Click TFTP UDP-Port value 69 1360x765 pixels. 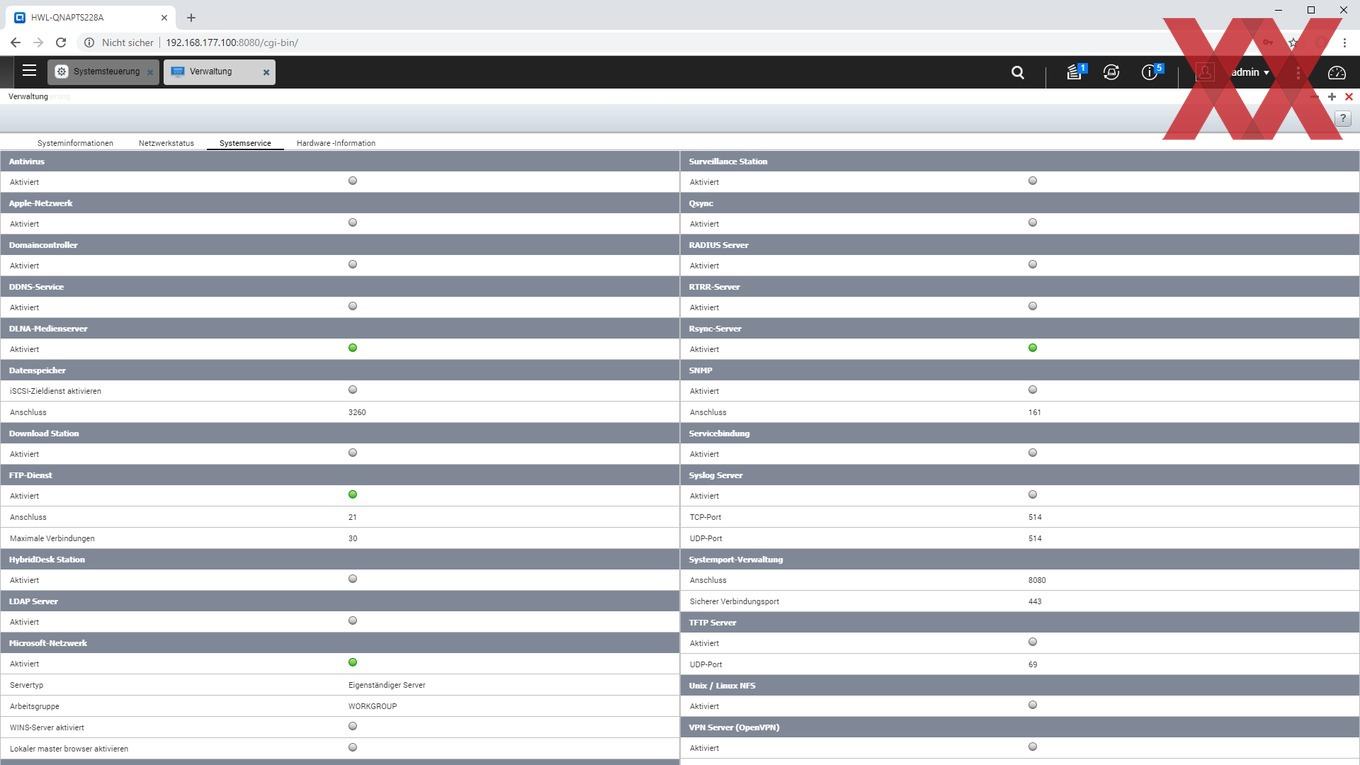point(1033,664)
